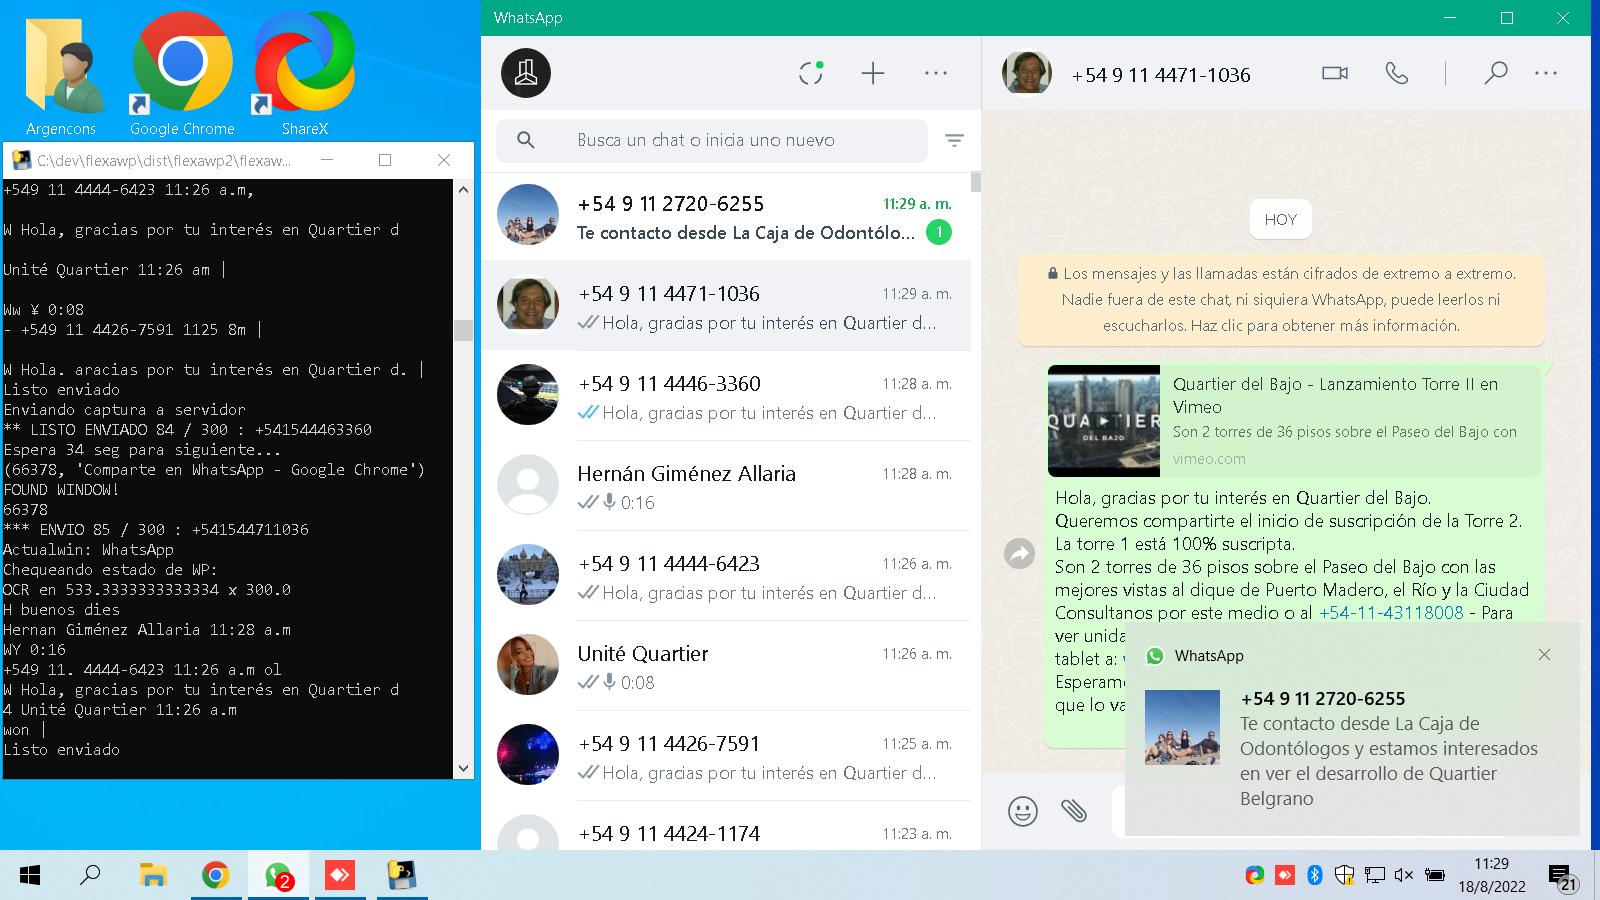The width and height of the screenshot is (1600, 900).
Task: Launch Google Chrome desktop shortcut
Action: (x=182, y=76)
